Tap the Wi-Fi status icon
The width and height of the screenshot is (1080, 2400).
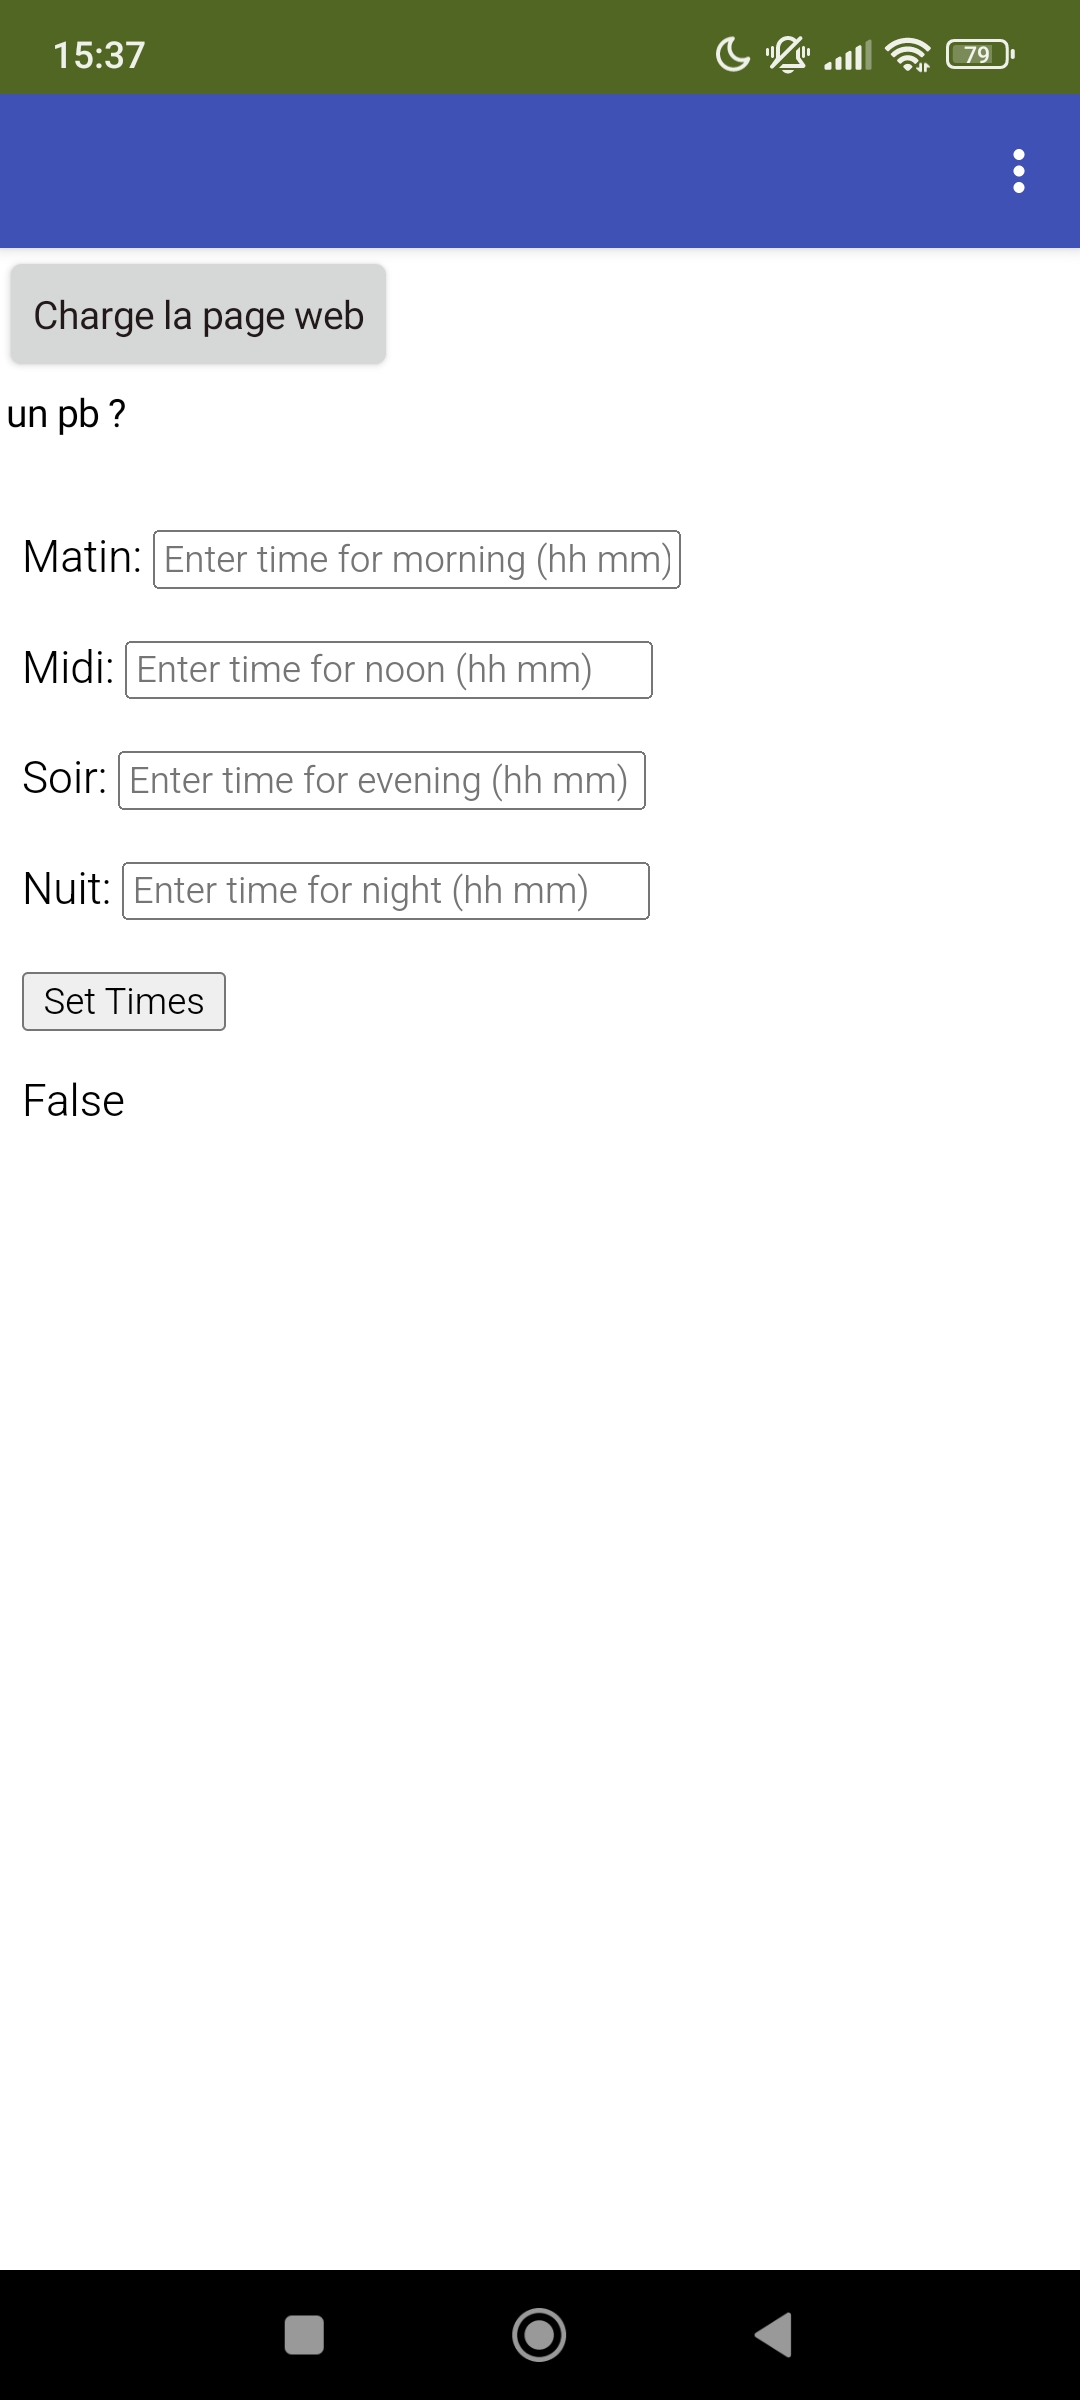click(x=908, y=54)
